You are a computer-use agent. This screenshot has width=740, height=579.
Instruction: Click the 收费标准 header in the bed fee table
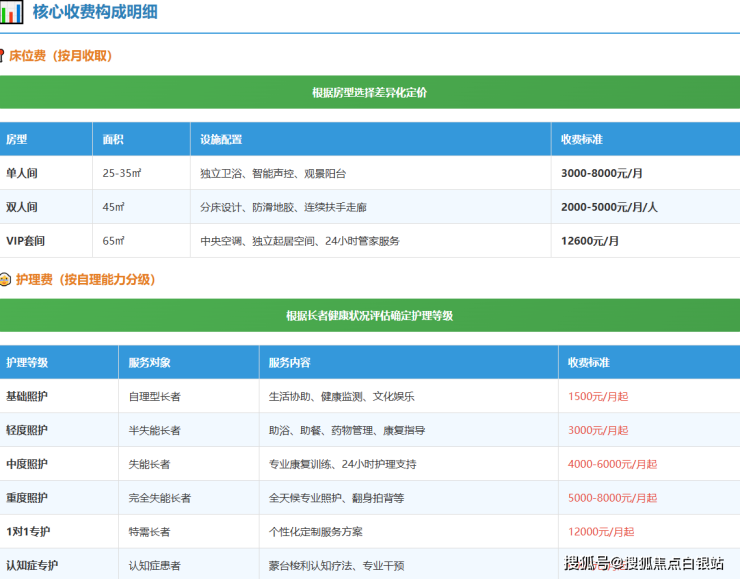point(581,139)
